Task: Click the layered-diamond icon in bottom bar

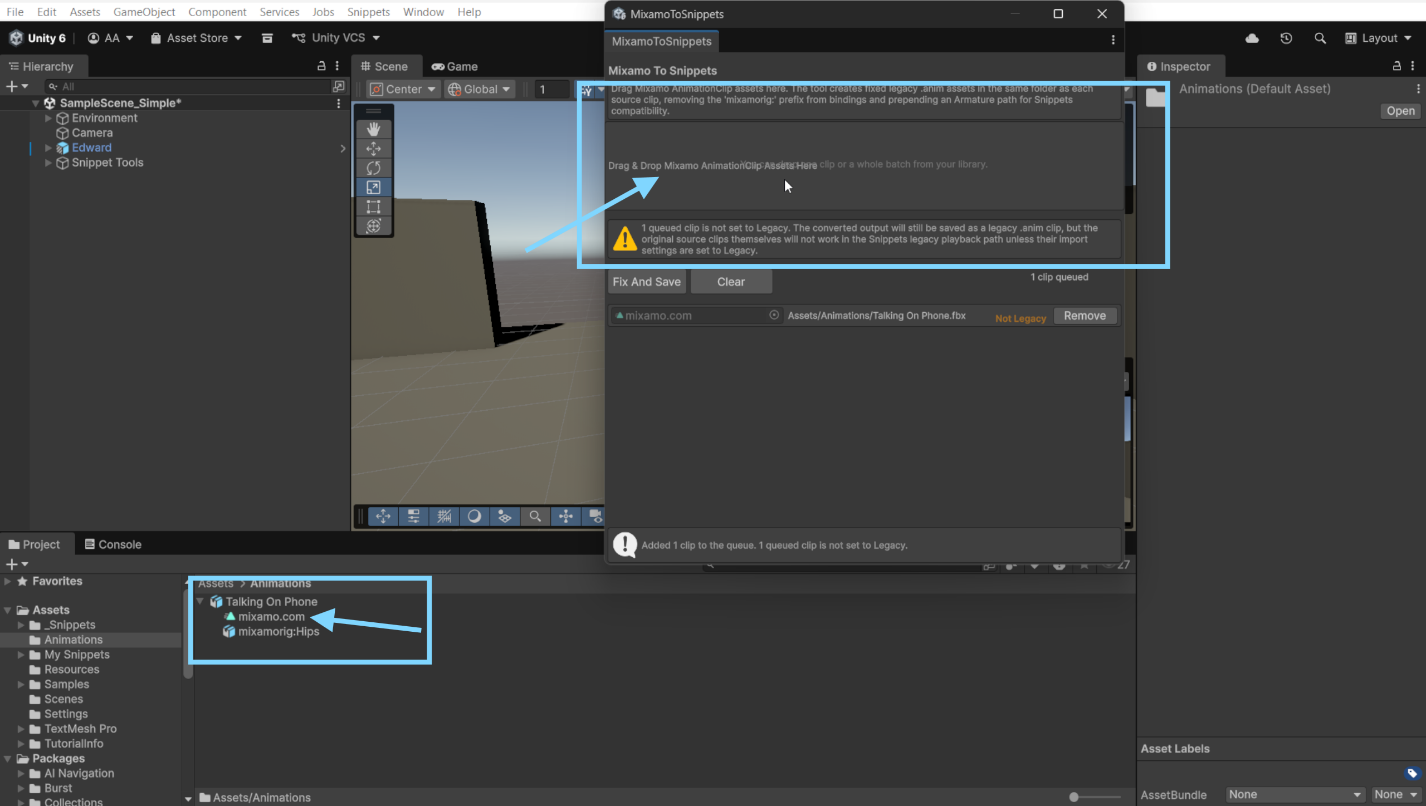Action: tap(505, 516)
